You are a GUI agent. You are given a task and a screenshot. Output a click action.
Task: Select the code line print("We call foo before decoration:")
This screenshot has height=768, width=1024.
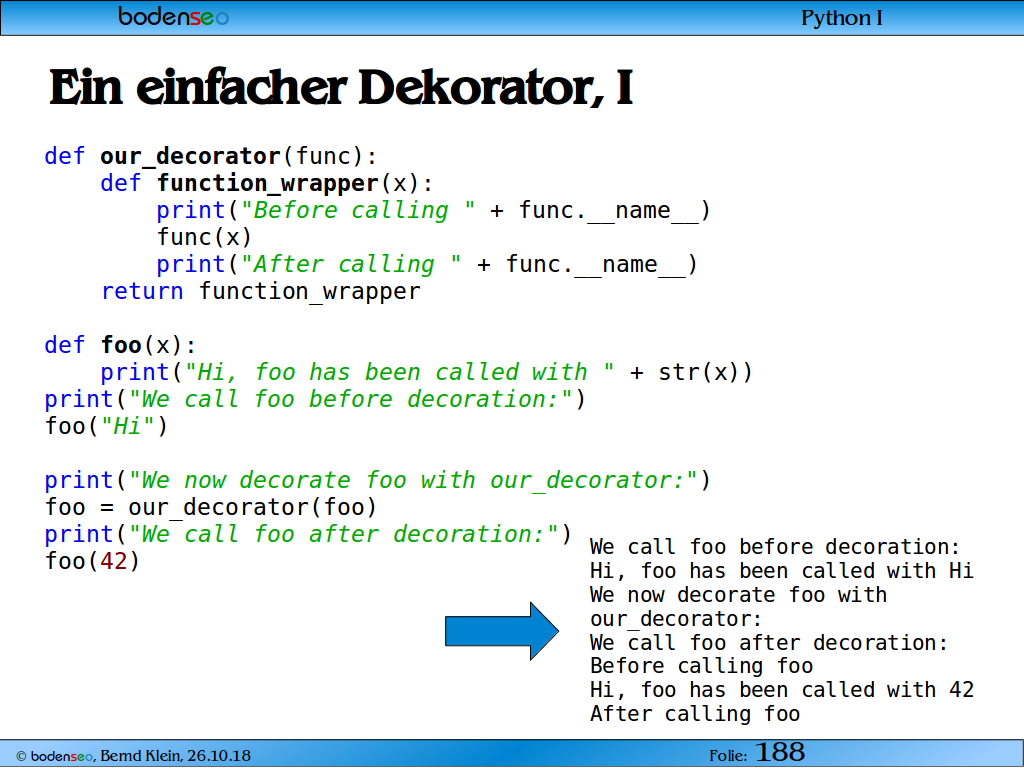click(315, 399)
